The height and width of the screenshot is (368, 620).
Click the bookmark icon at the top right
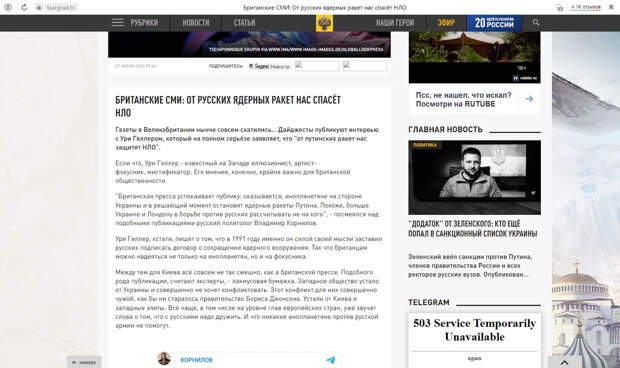[611, 7]
